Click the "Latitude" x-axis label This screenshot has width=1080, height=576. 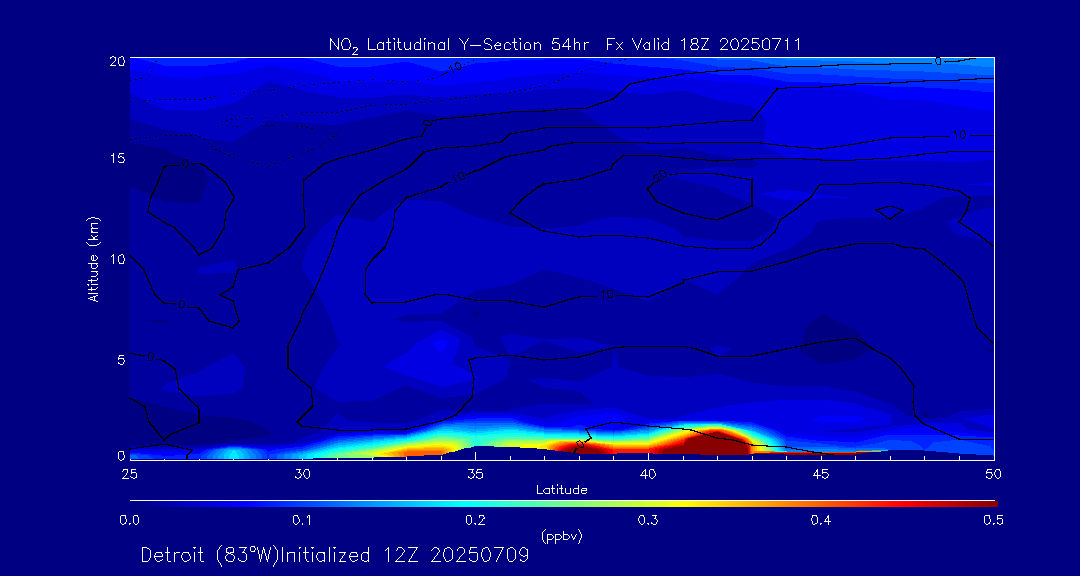pyautogui.click(x=562, y=490)
